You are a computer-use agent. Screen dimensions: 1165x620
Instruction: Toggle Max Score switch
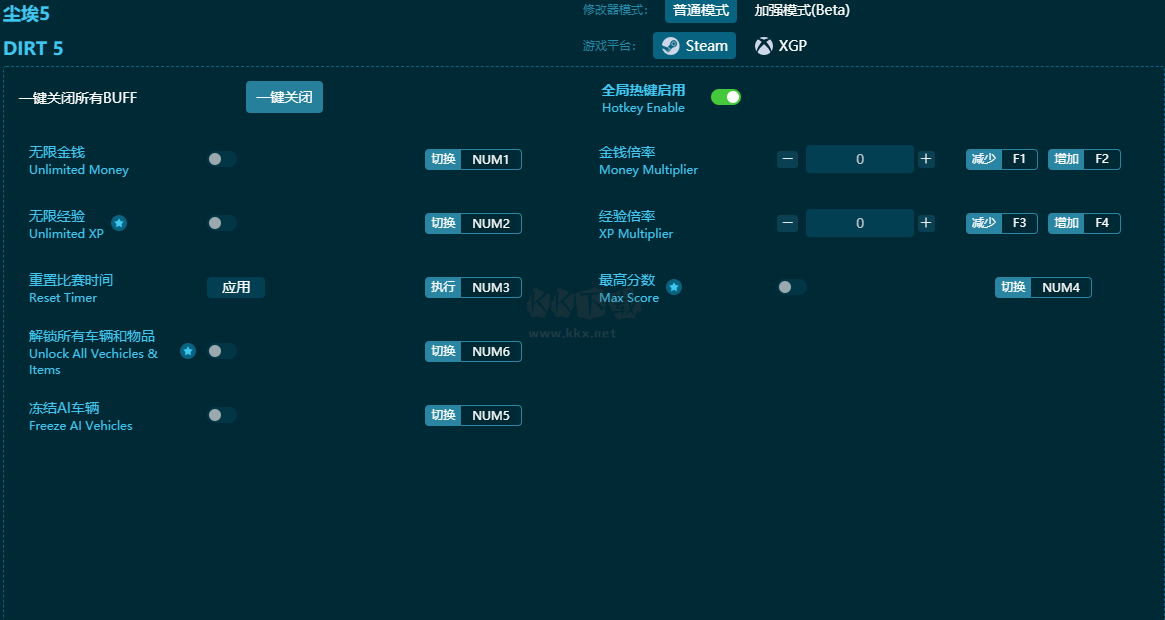point(792,287)
